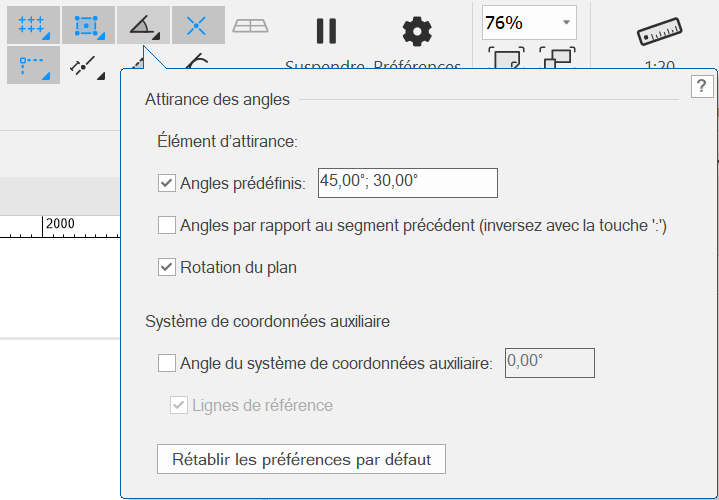The image size is (719, 500).
Task: Enable auxiliary coordinate system angle checkbox
Action: point(167,363)
